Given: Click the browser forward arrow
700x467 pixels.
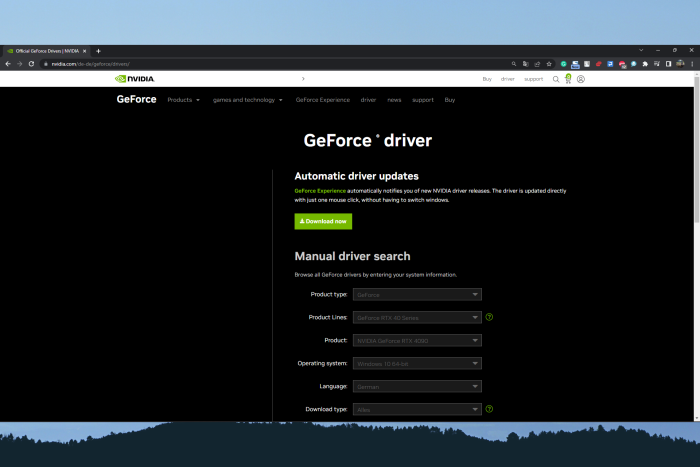Looking at the screenshot, I should pos(20,64).
